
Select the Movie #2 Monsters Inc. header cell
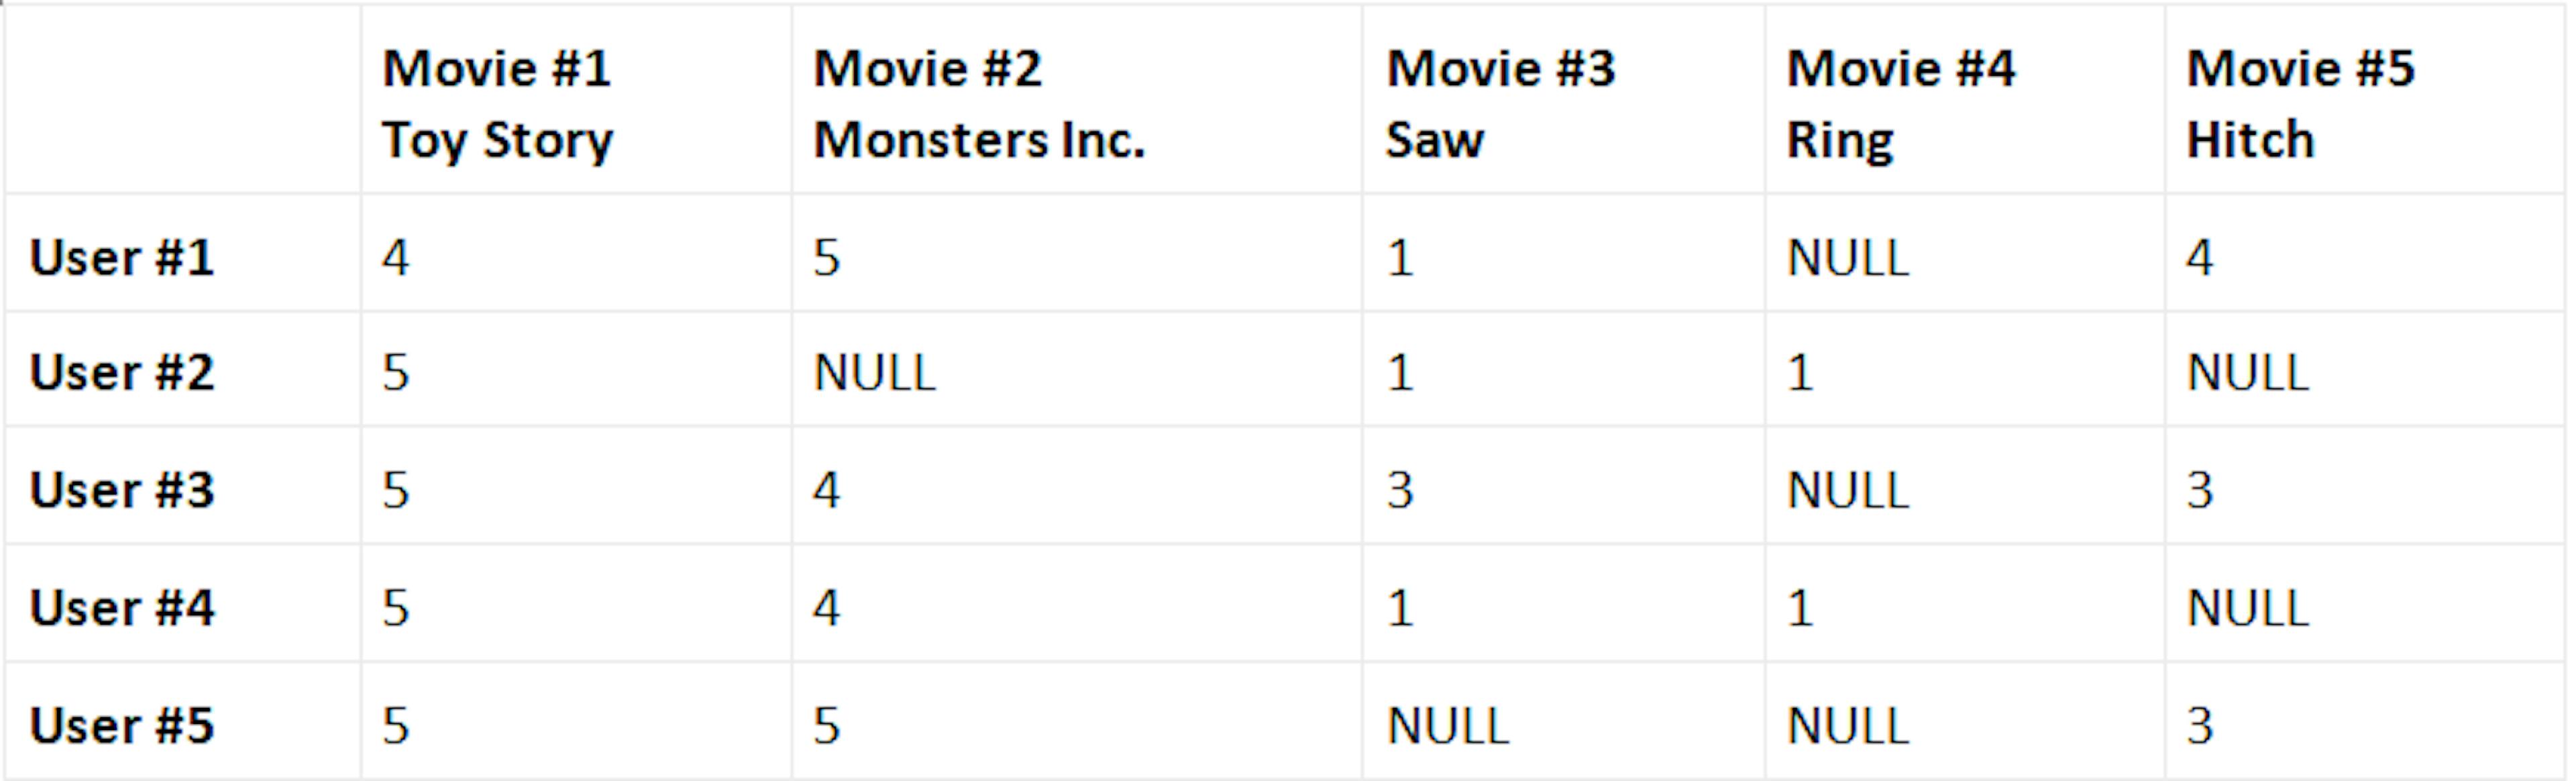(1076, 100)
